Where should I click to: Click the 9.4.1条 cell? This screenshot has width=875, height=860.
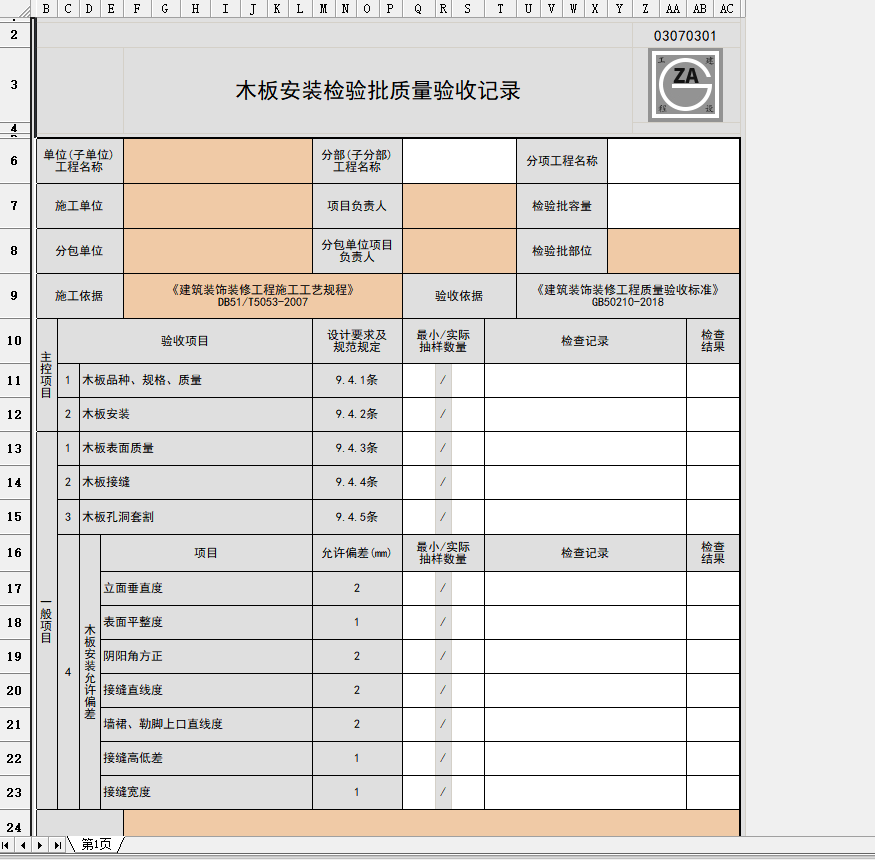coord(357,380)
